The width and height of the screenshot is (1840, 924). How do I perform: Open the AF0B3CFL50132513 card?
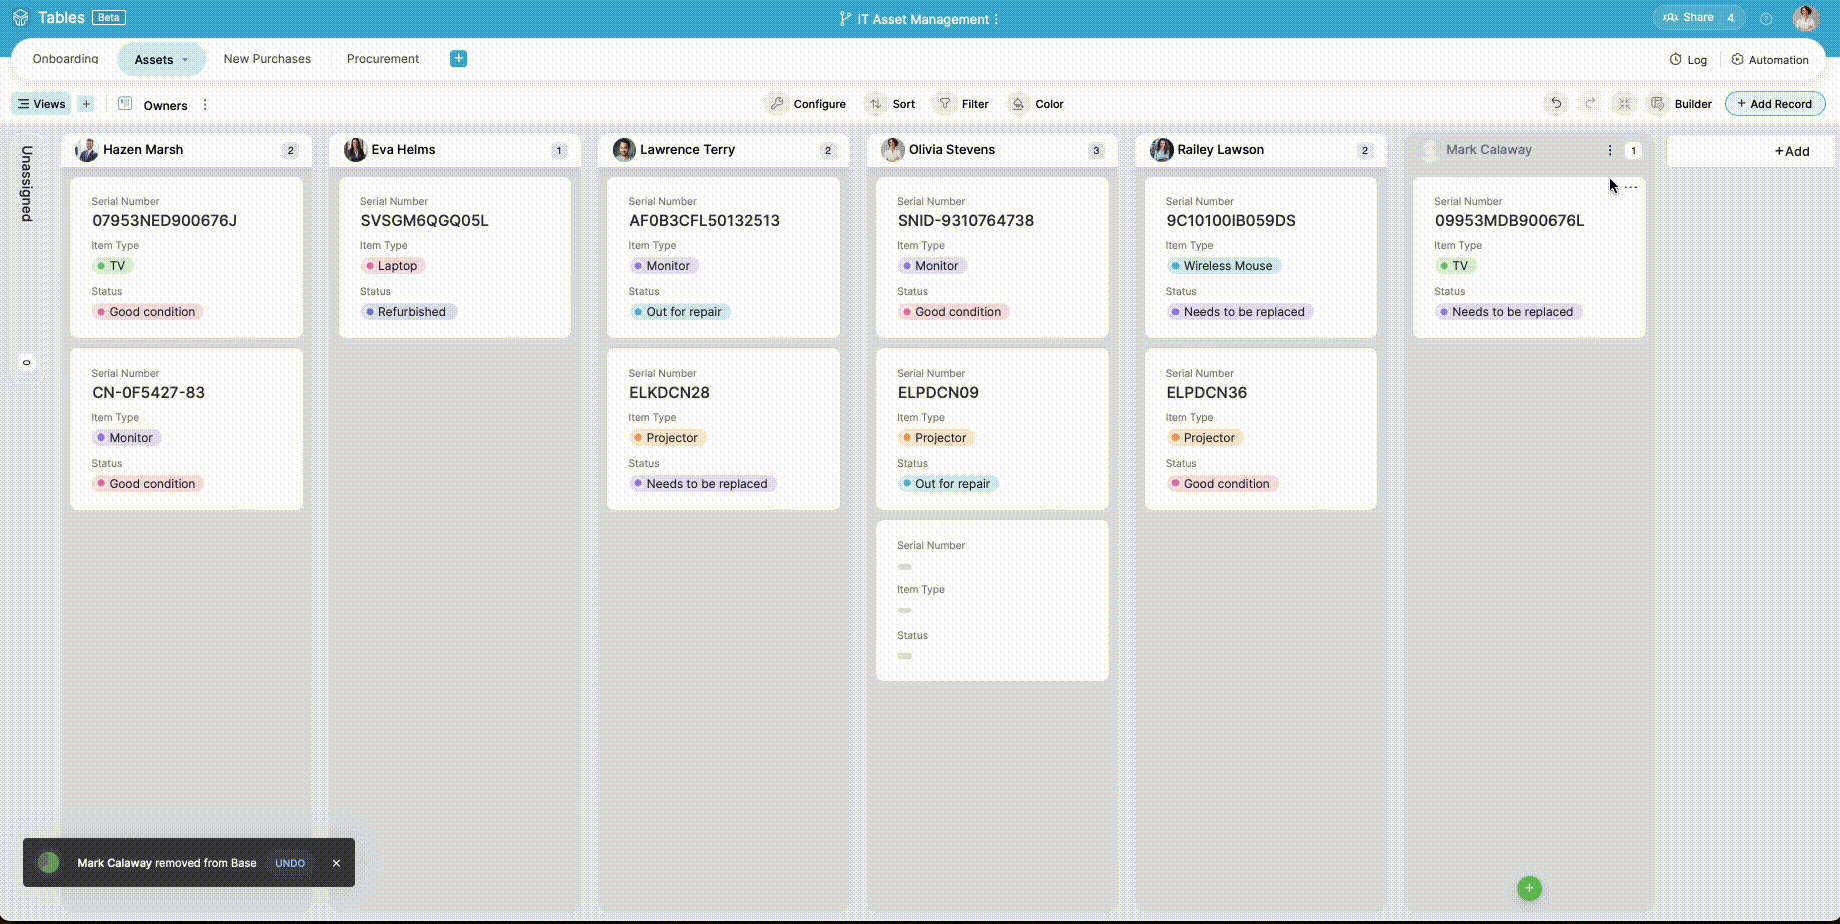pos(723,257)
